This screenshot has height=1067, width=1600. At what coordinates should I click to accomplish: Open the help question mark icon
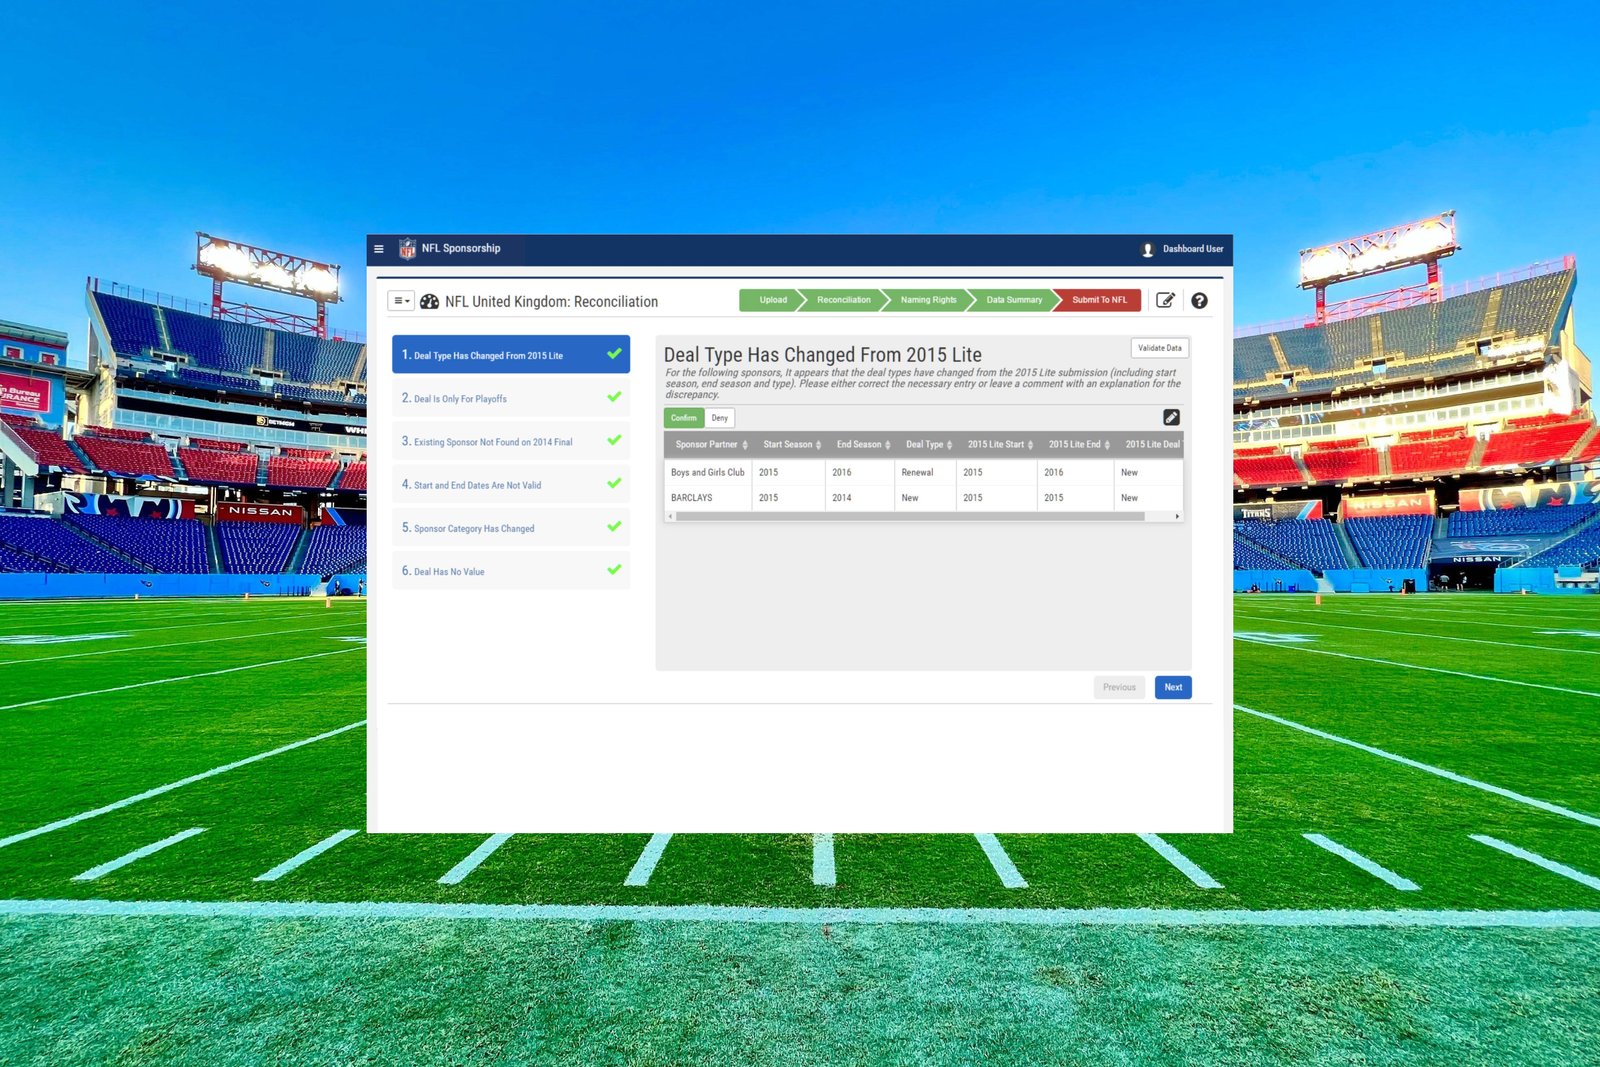tap(1199, 301)
